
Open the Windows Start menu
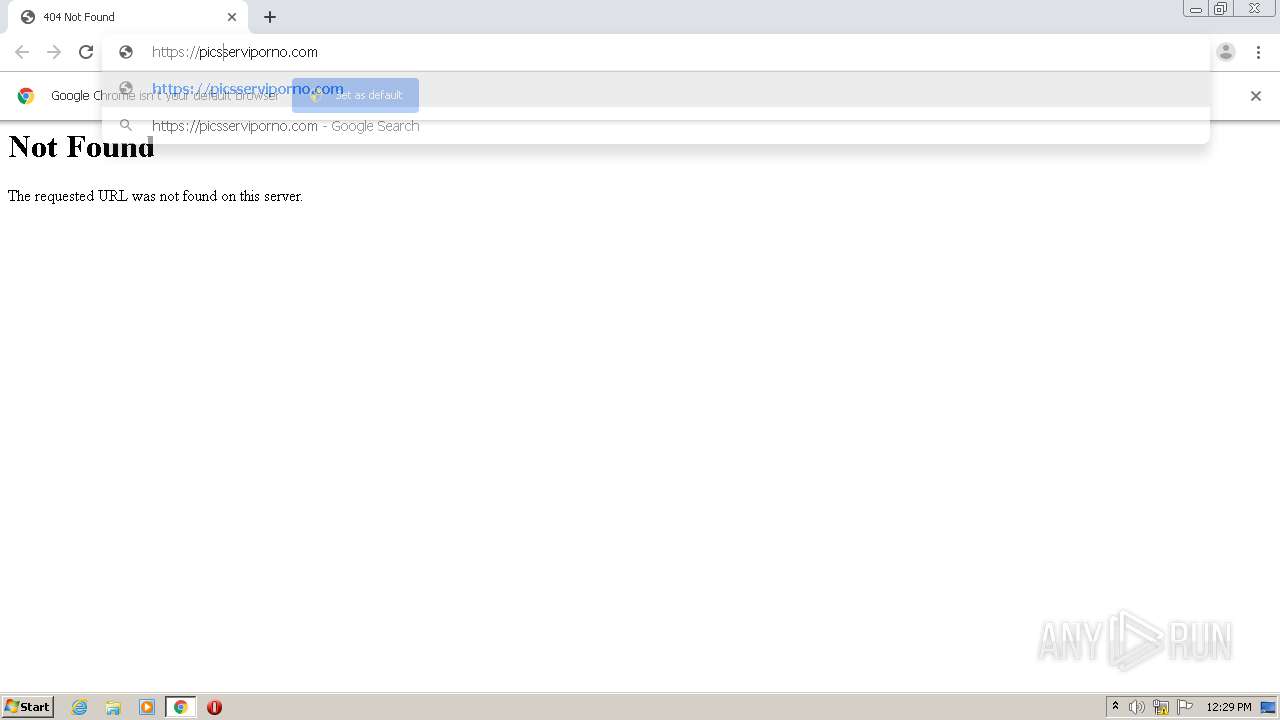pos(27,707)
